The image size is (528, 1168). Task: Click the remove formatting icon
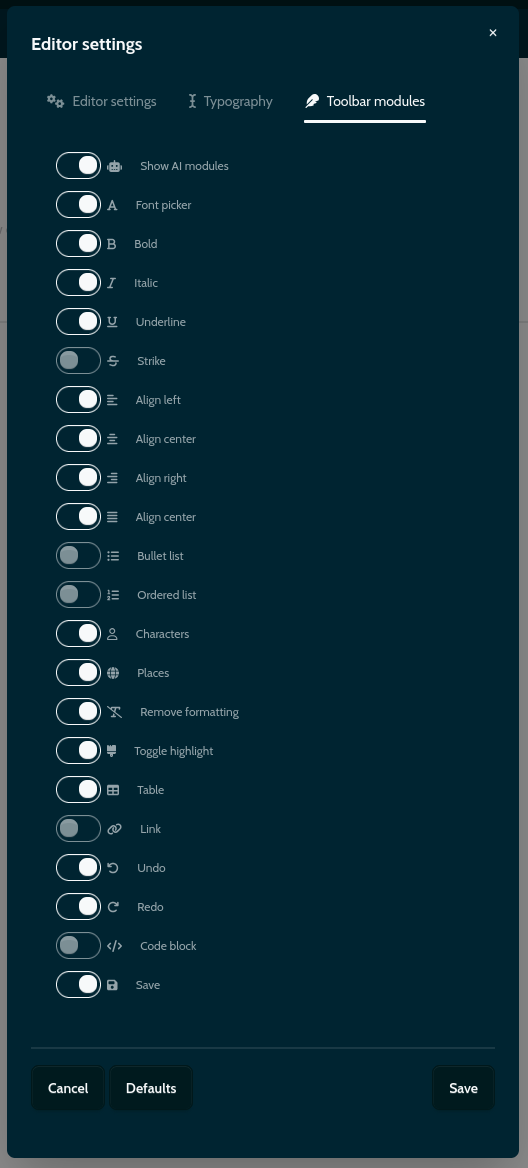coord(114,712)
